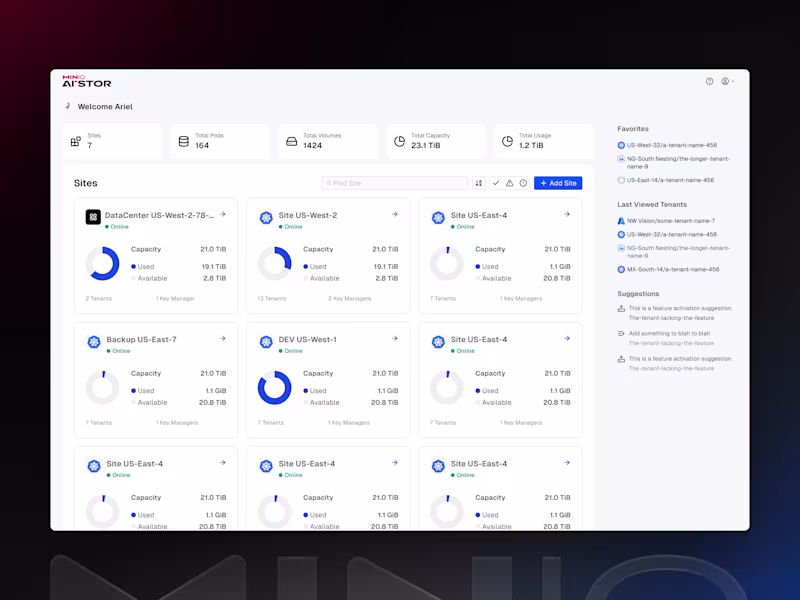Click the Suggestions heading
The height and width of the screenshot is (600, 800).
[638, 294]
